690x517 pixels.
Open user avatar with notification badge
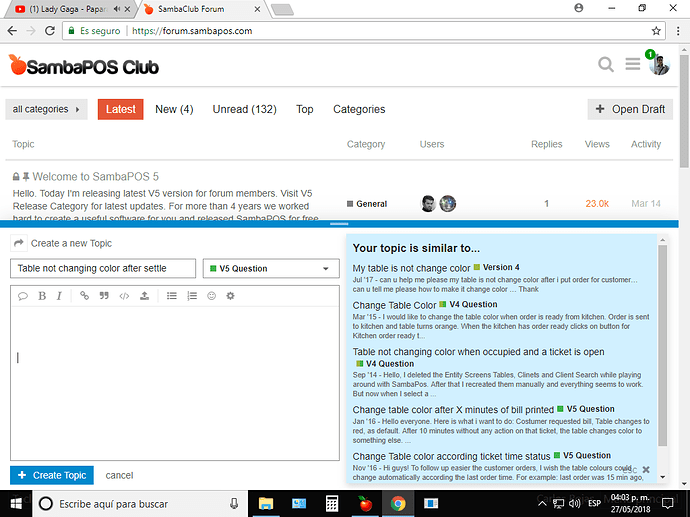pos(659,64)
